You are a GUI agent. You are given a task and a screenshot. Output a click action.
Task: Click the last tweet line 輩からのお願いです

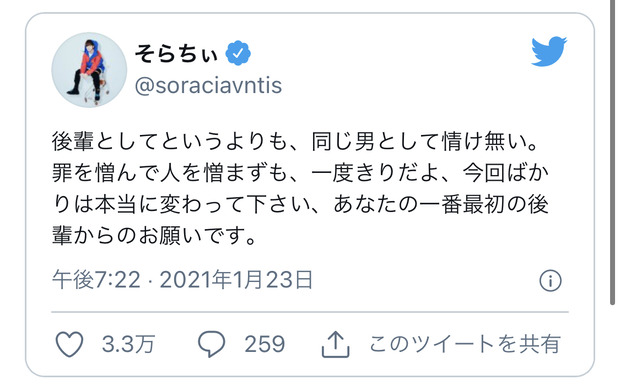coord(153,236)
